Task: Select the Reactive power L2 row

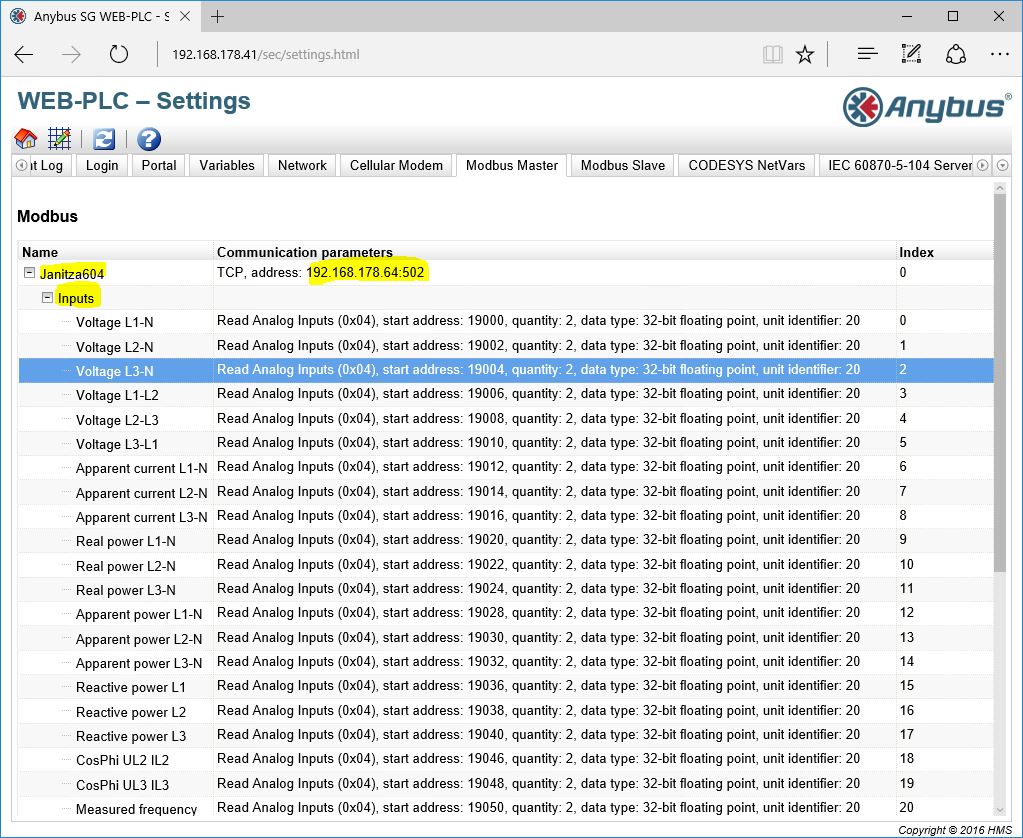Action: pyautogui.click(x=506, y=711)
